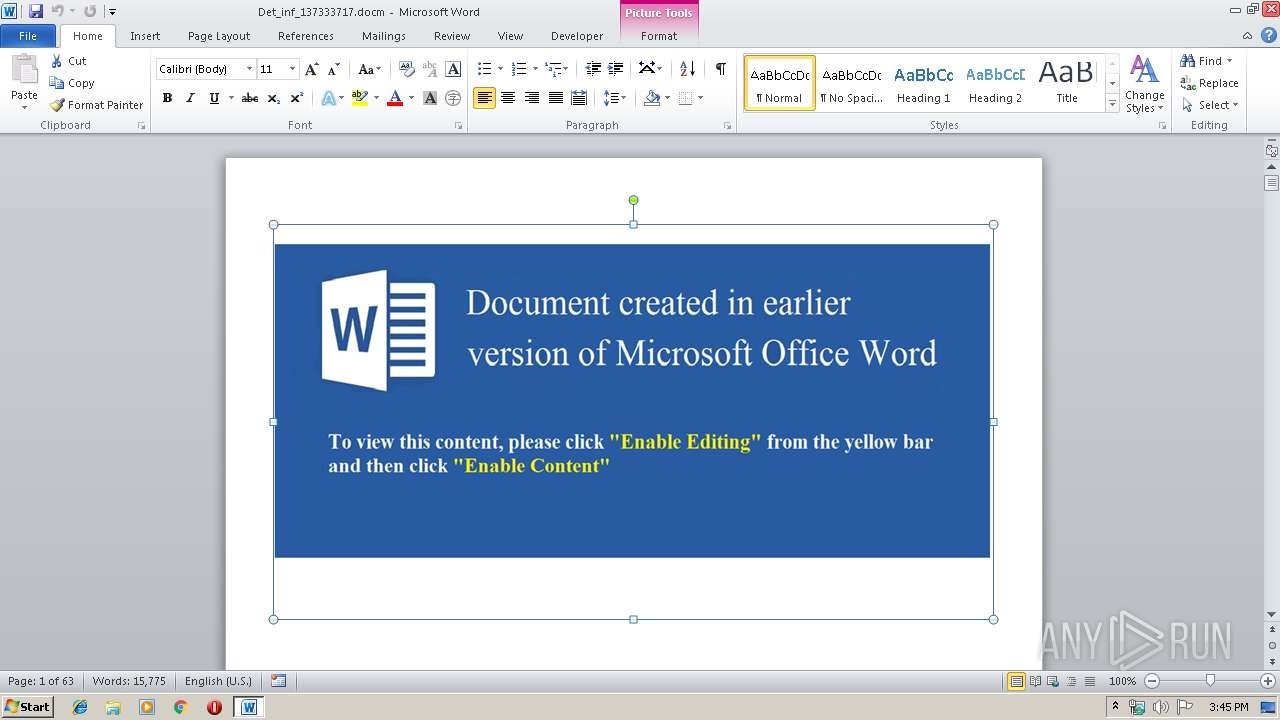1280x720 pixels.
Task: Apply text highlight color
Action: tap(360, 98)
